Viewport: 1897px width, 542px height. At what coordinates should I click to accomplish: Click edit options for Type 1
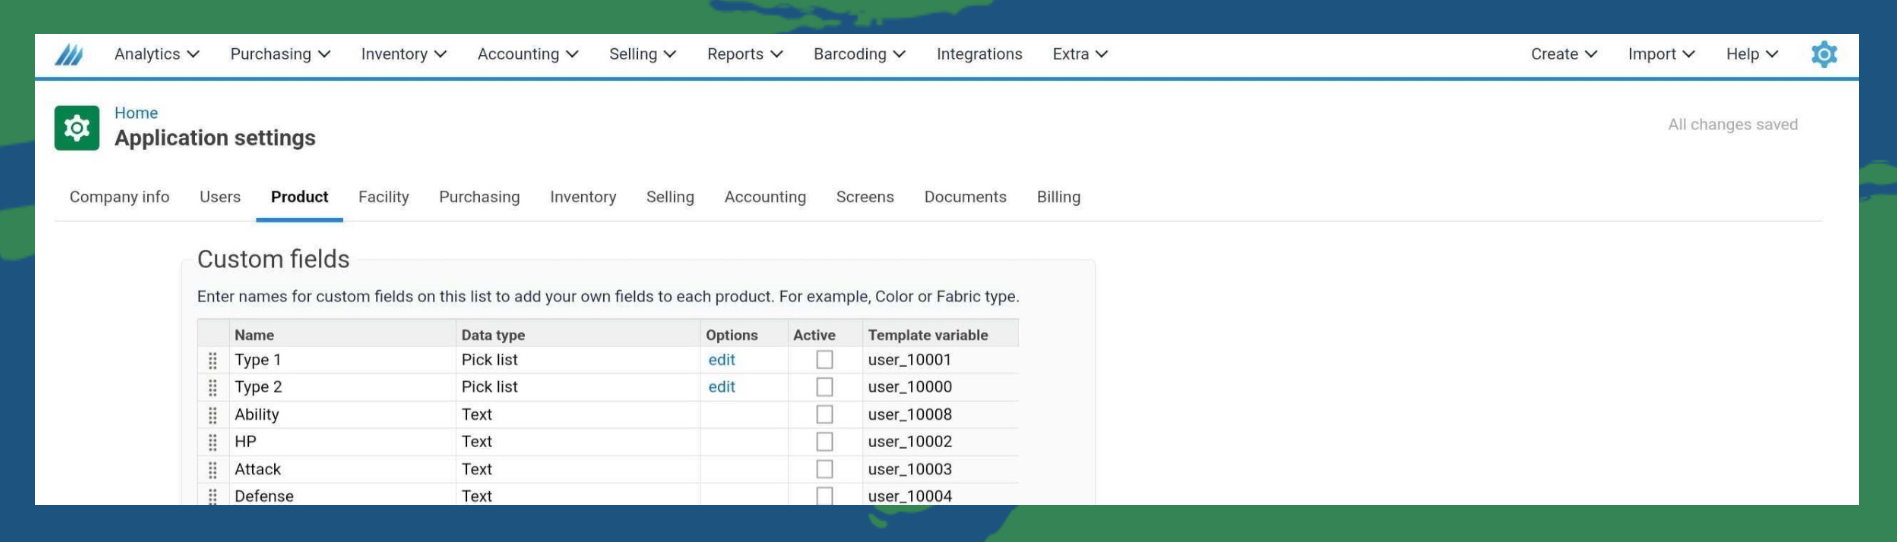point(721,360)
